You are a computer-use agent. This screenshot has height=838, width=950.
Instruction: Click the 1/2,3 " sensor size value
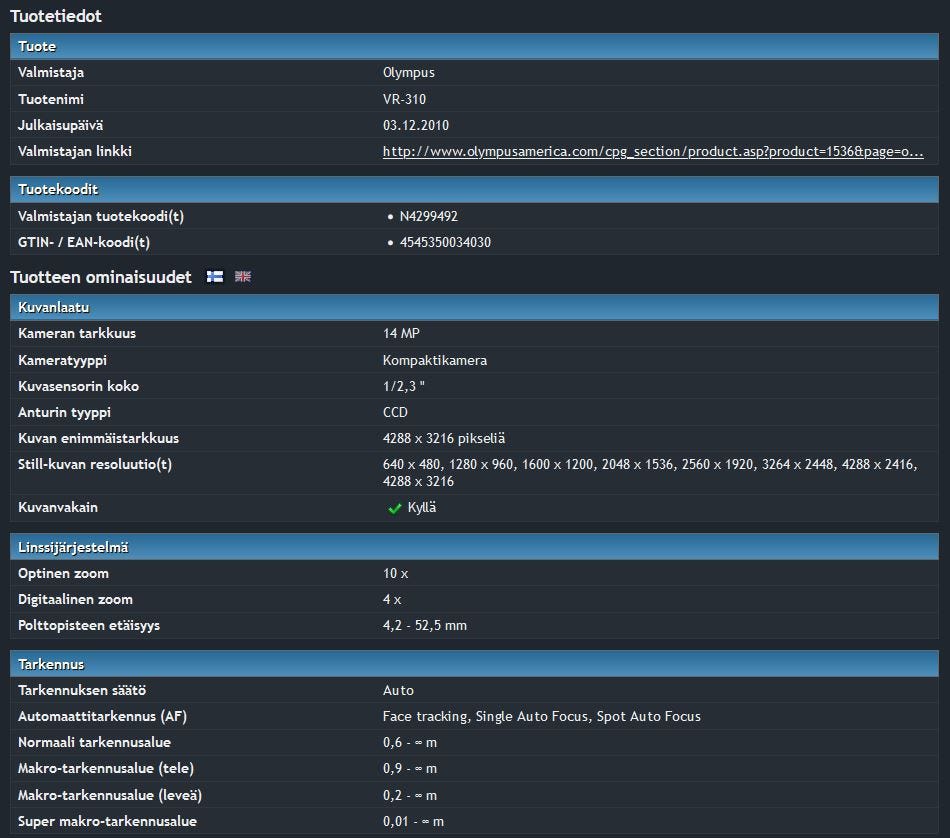pyautogui.click(x=404, y=386)
